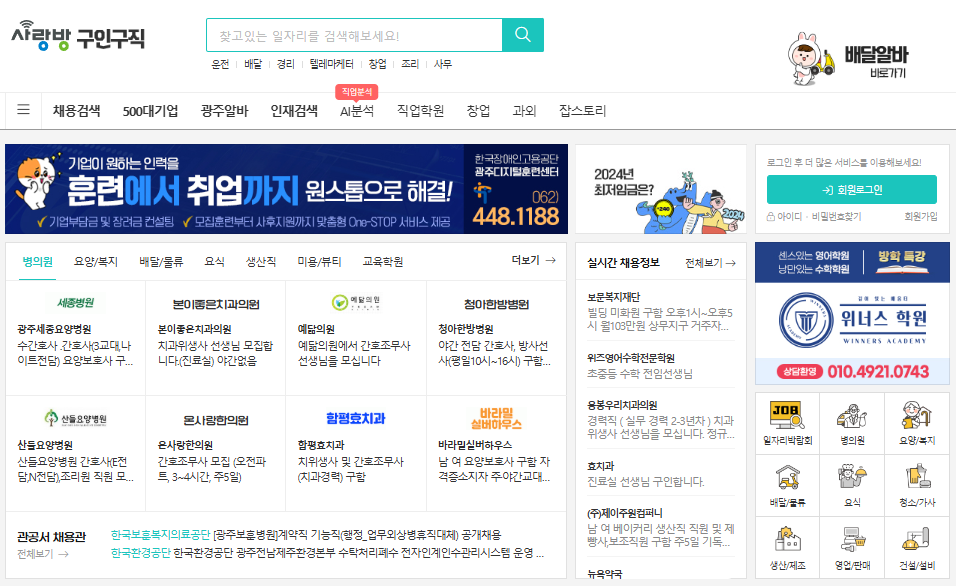Click the 바라밀 실버하우스 logo
The height and width of the screenshot is (586, 956).
point(496,418)
